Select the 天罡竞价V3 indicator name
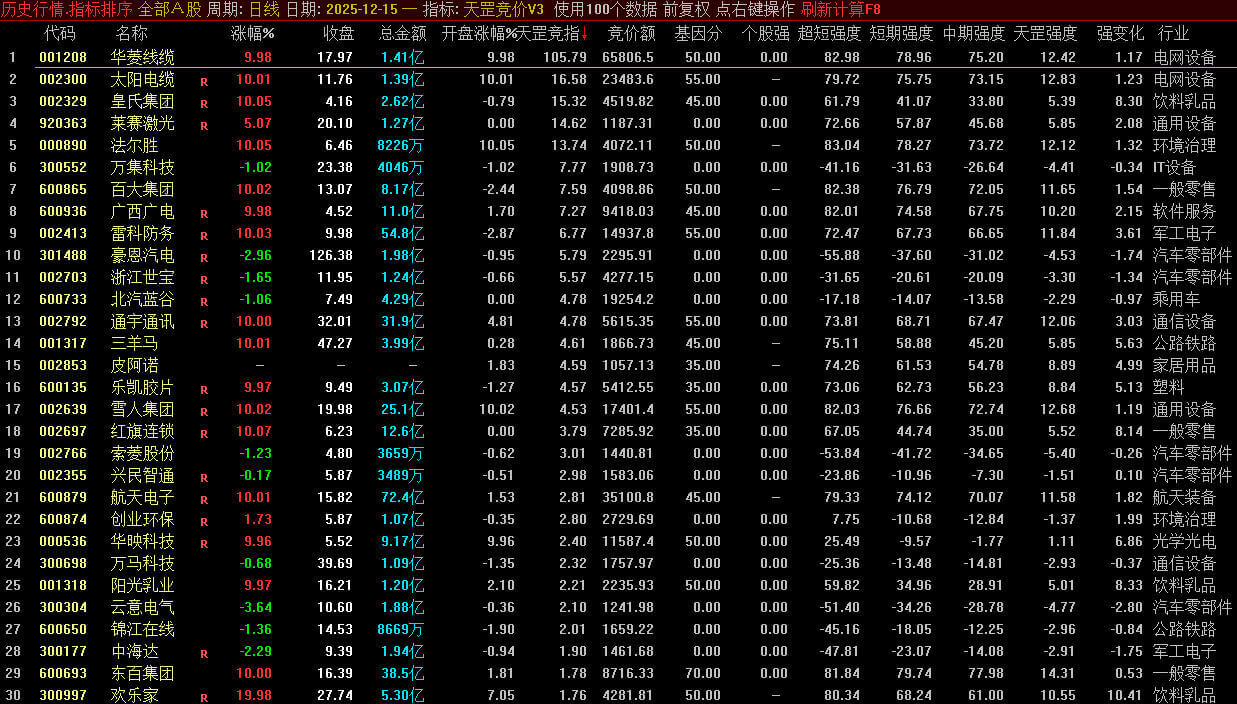Viewport: 1237px width, 704px height. [x=511, y=9]
